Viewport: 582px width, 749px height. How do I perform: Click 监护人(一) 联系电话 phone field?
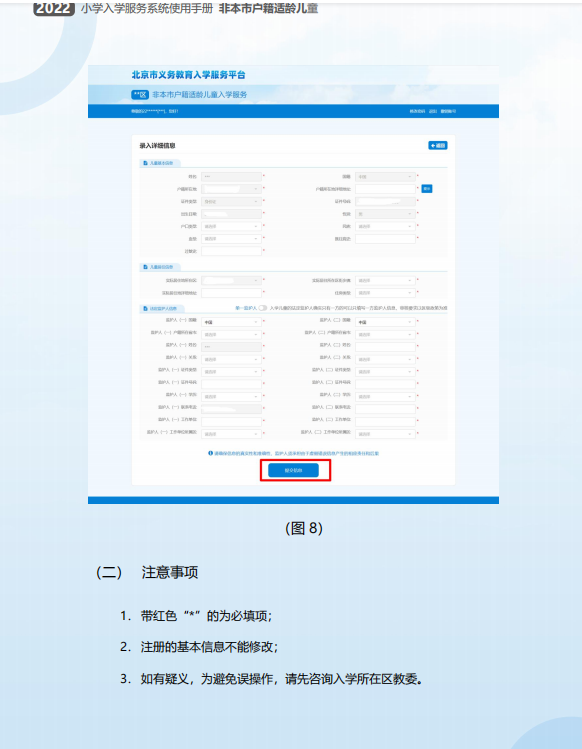231,409
